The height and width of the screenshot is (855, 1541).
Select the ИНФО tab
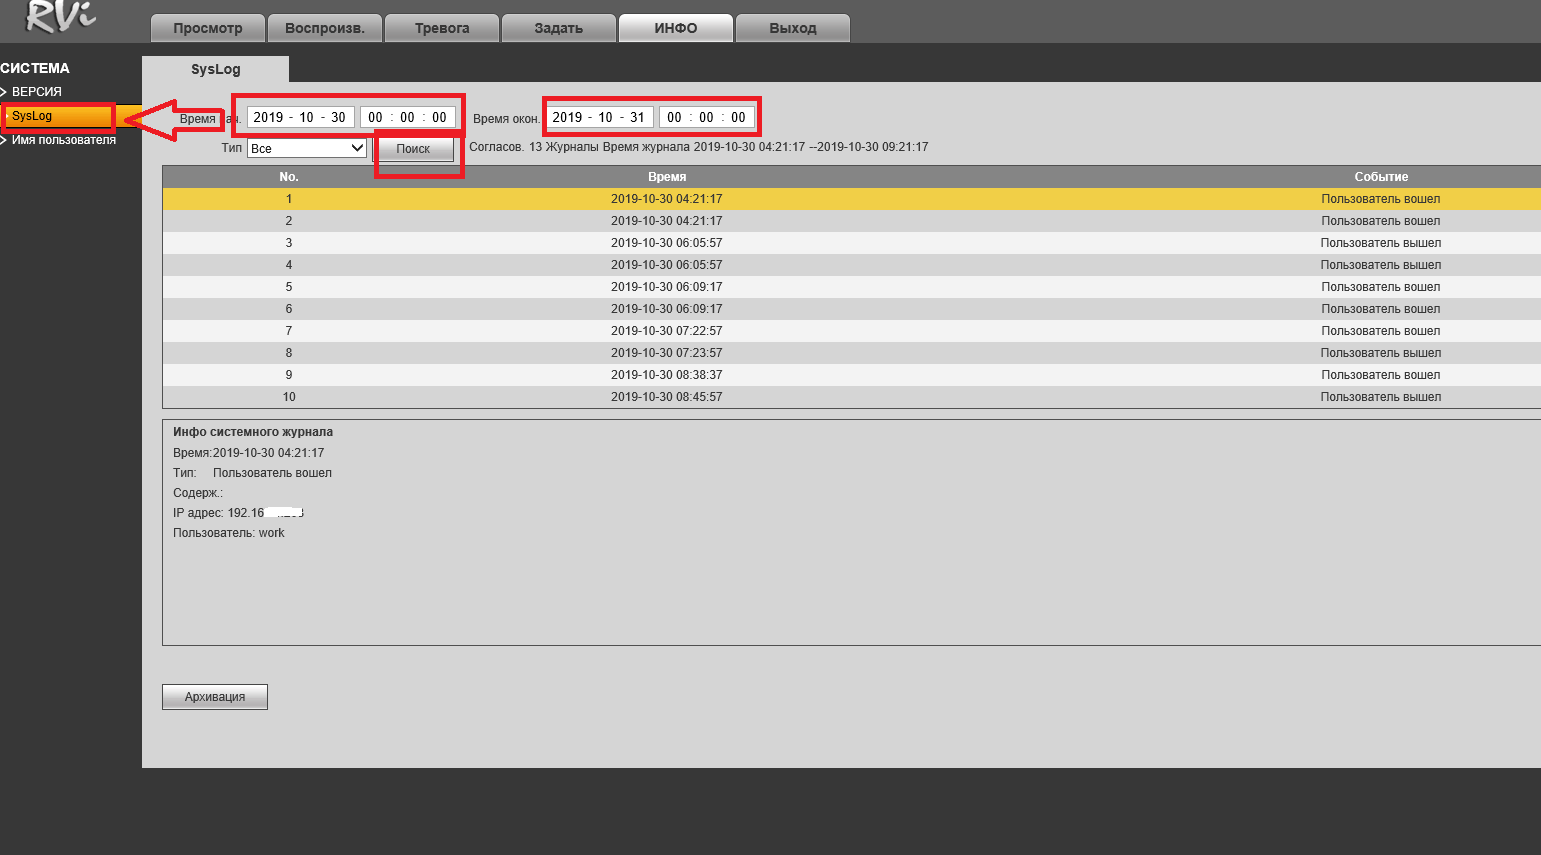(x=676, y=28)
